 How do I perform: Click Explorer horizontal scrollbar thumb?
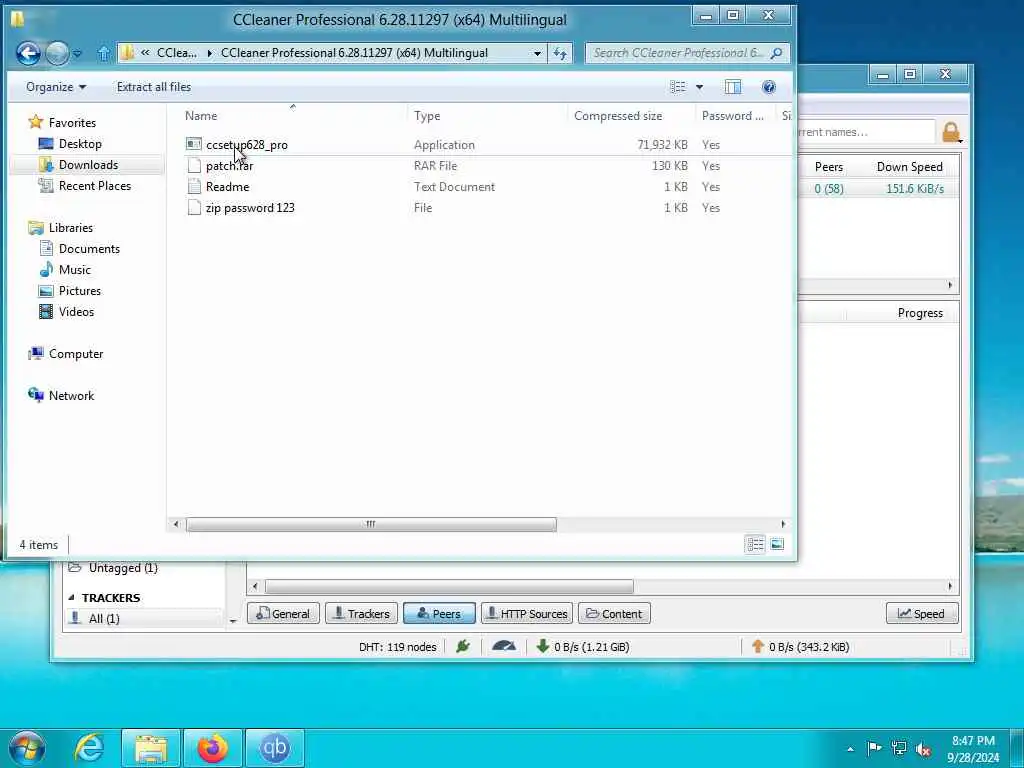(x=371, y=524)
